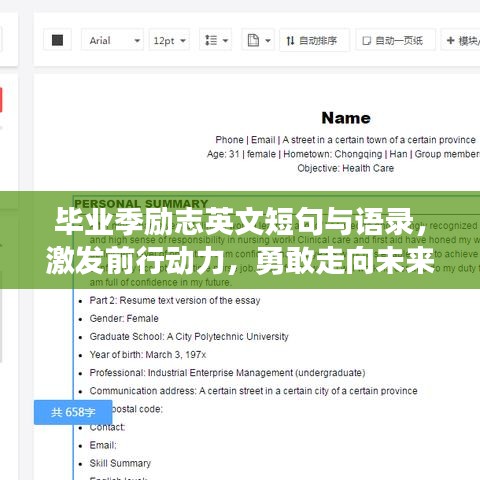
Task: Click the 自动排序 auto-sort button
Action: click(314, 40)
